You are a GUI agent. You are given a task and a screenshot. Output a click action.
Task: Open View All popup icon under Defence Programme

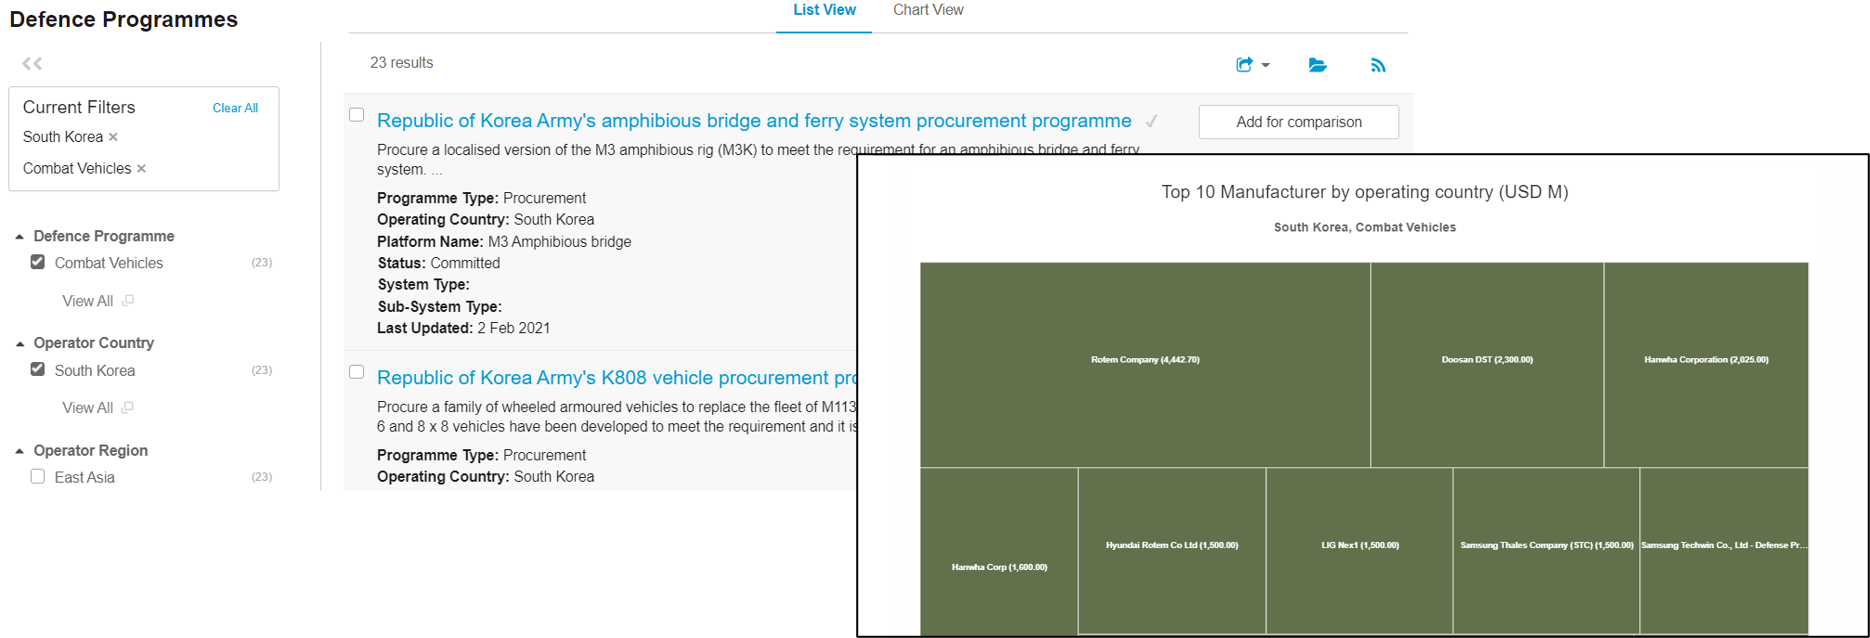pyautogui.click(x=128, y=300)
